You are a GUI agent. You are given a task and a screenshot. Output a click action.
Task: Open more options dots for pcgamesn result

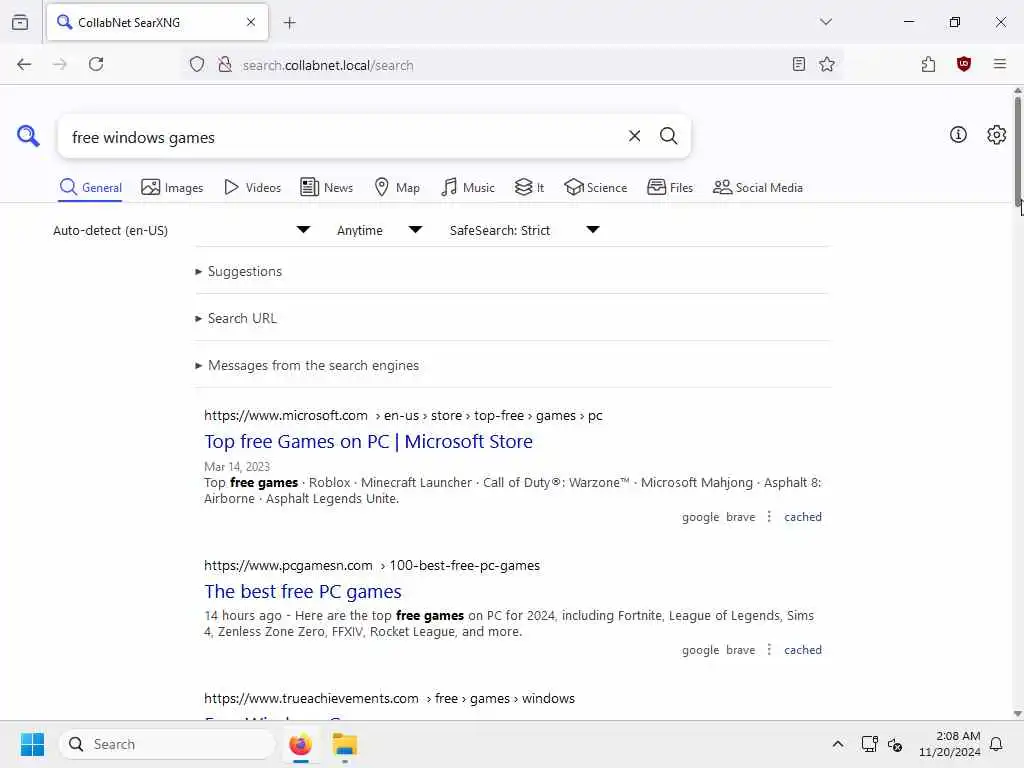769,650
